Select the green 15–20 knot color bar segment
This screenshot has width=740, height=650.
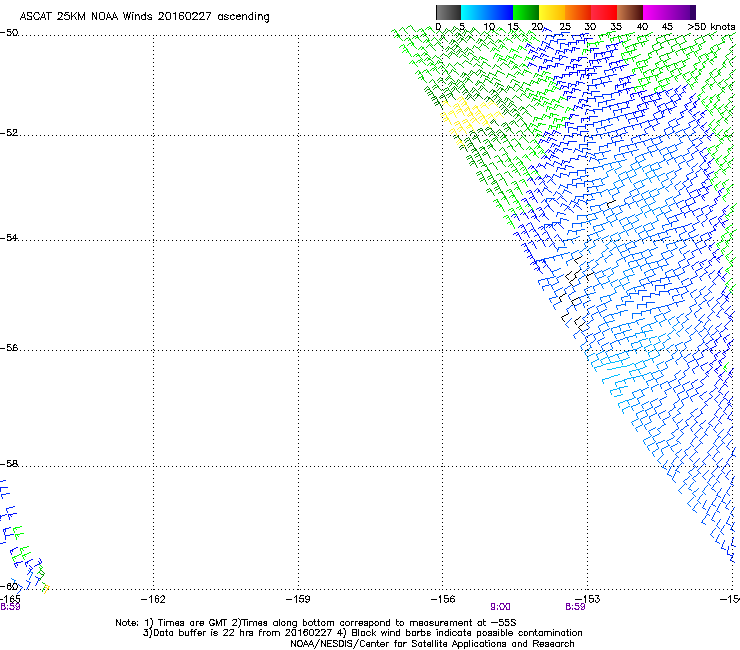click(526, 12)
